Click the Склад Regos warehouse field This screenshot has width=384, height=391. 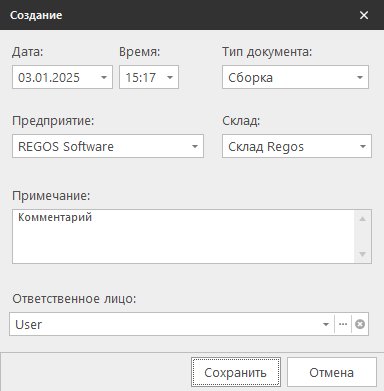(297, 146)
